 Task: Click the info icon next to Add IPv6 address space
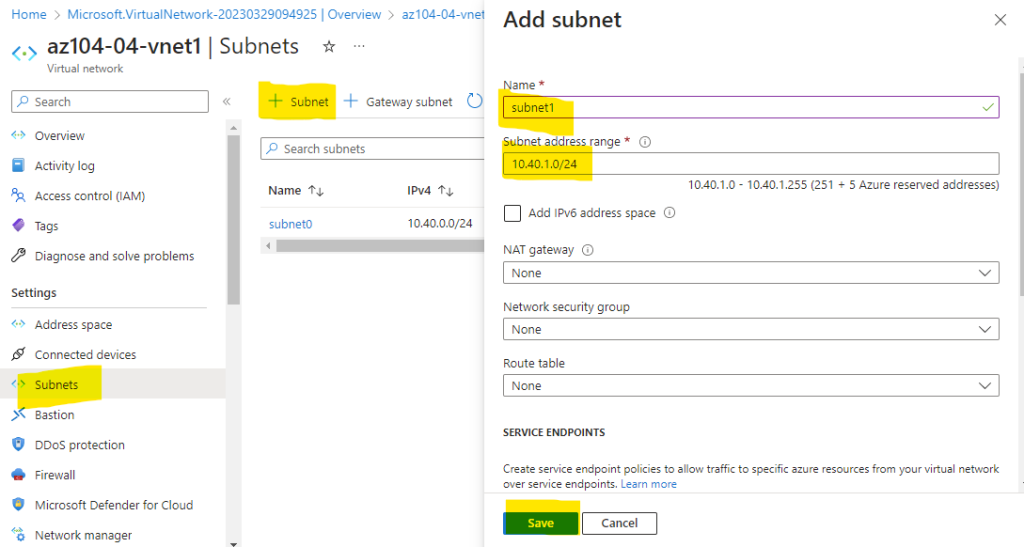(x=669, y=213)
